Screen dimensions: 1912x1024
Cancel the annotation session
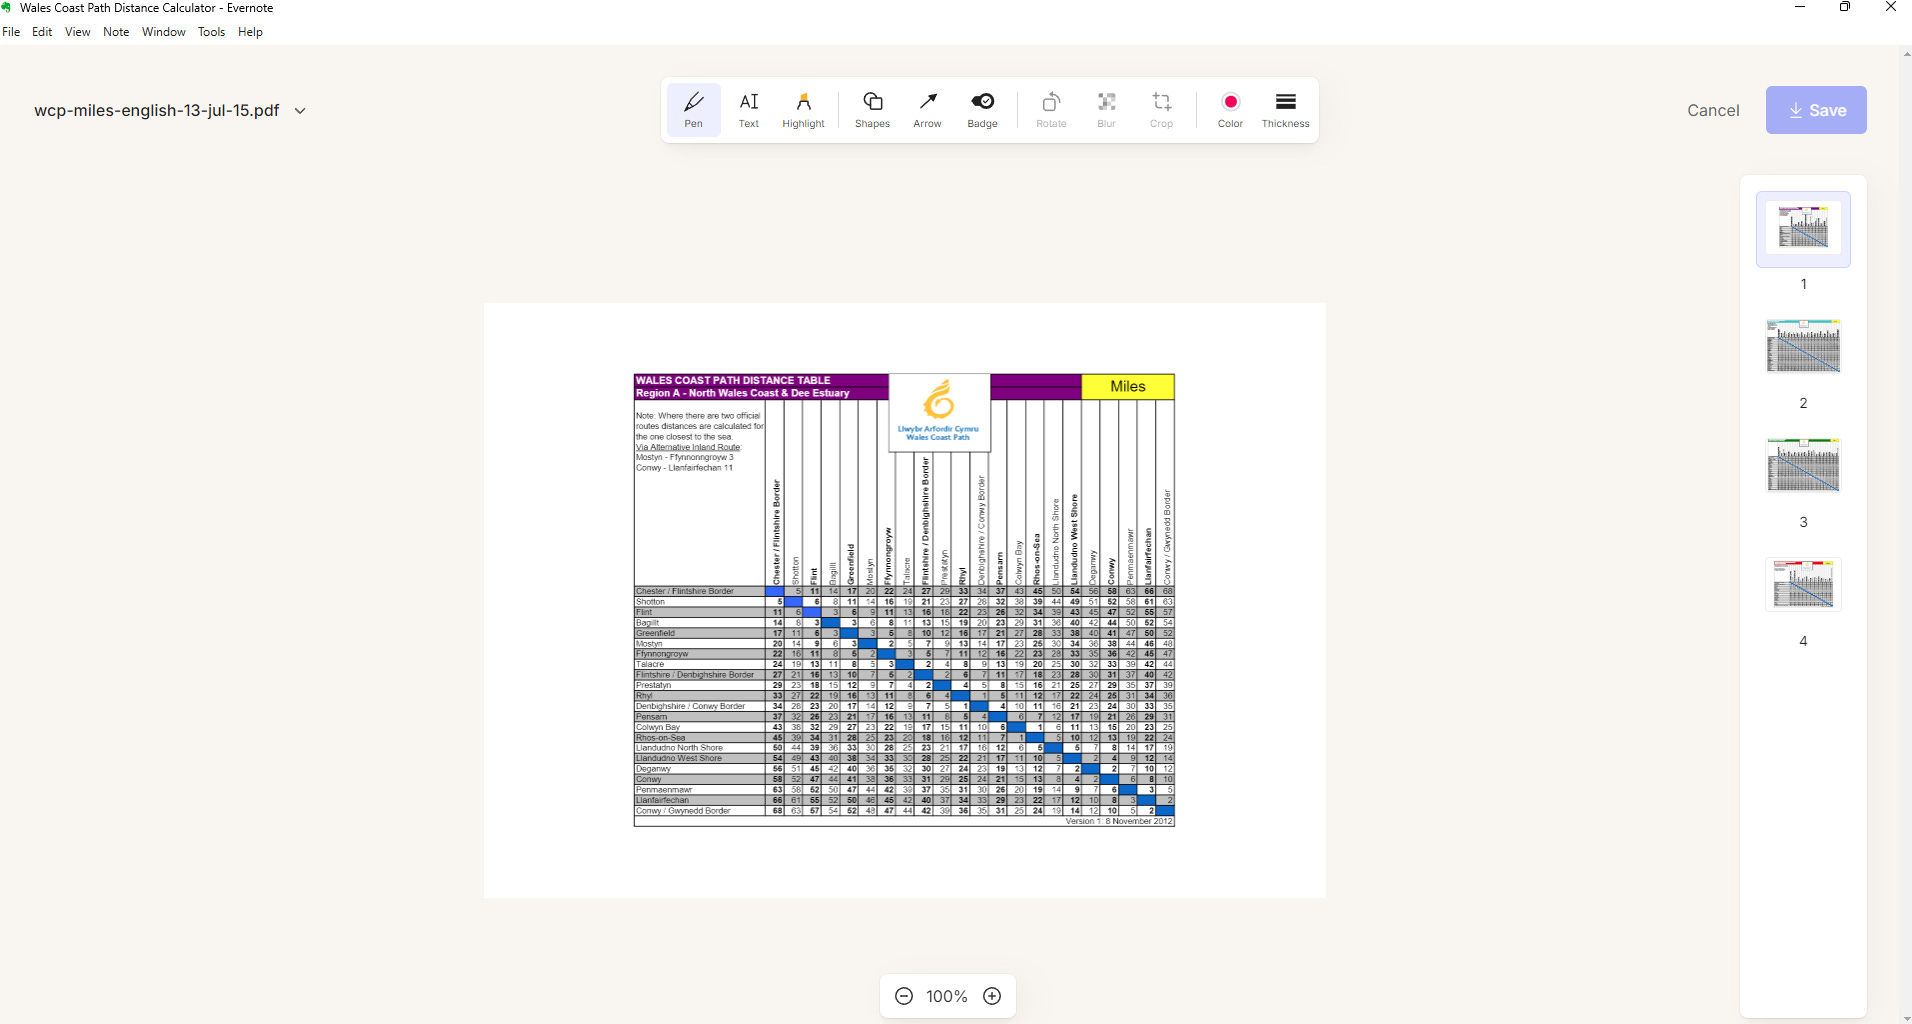tap(1712, 110)
